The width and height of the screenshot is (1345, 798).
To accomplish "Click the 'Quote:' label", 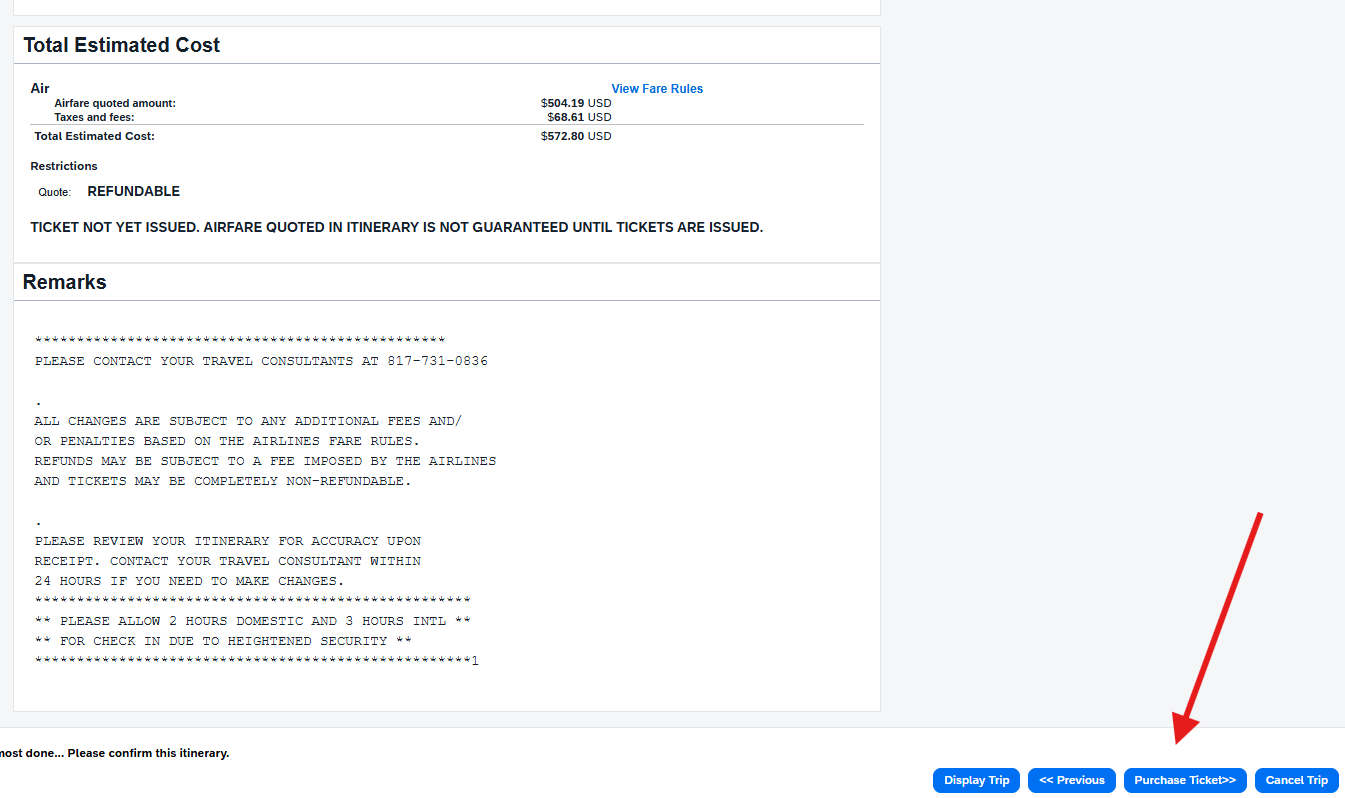I will click(x=55, y=192).
